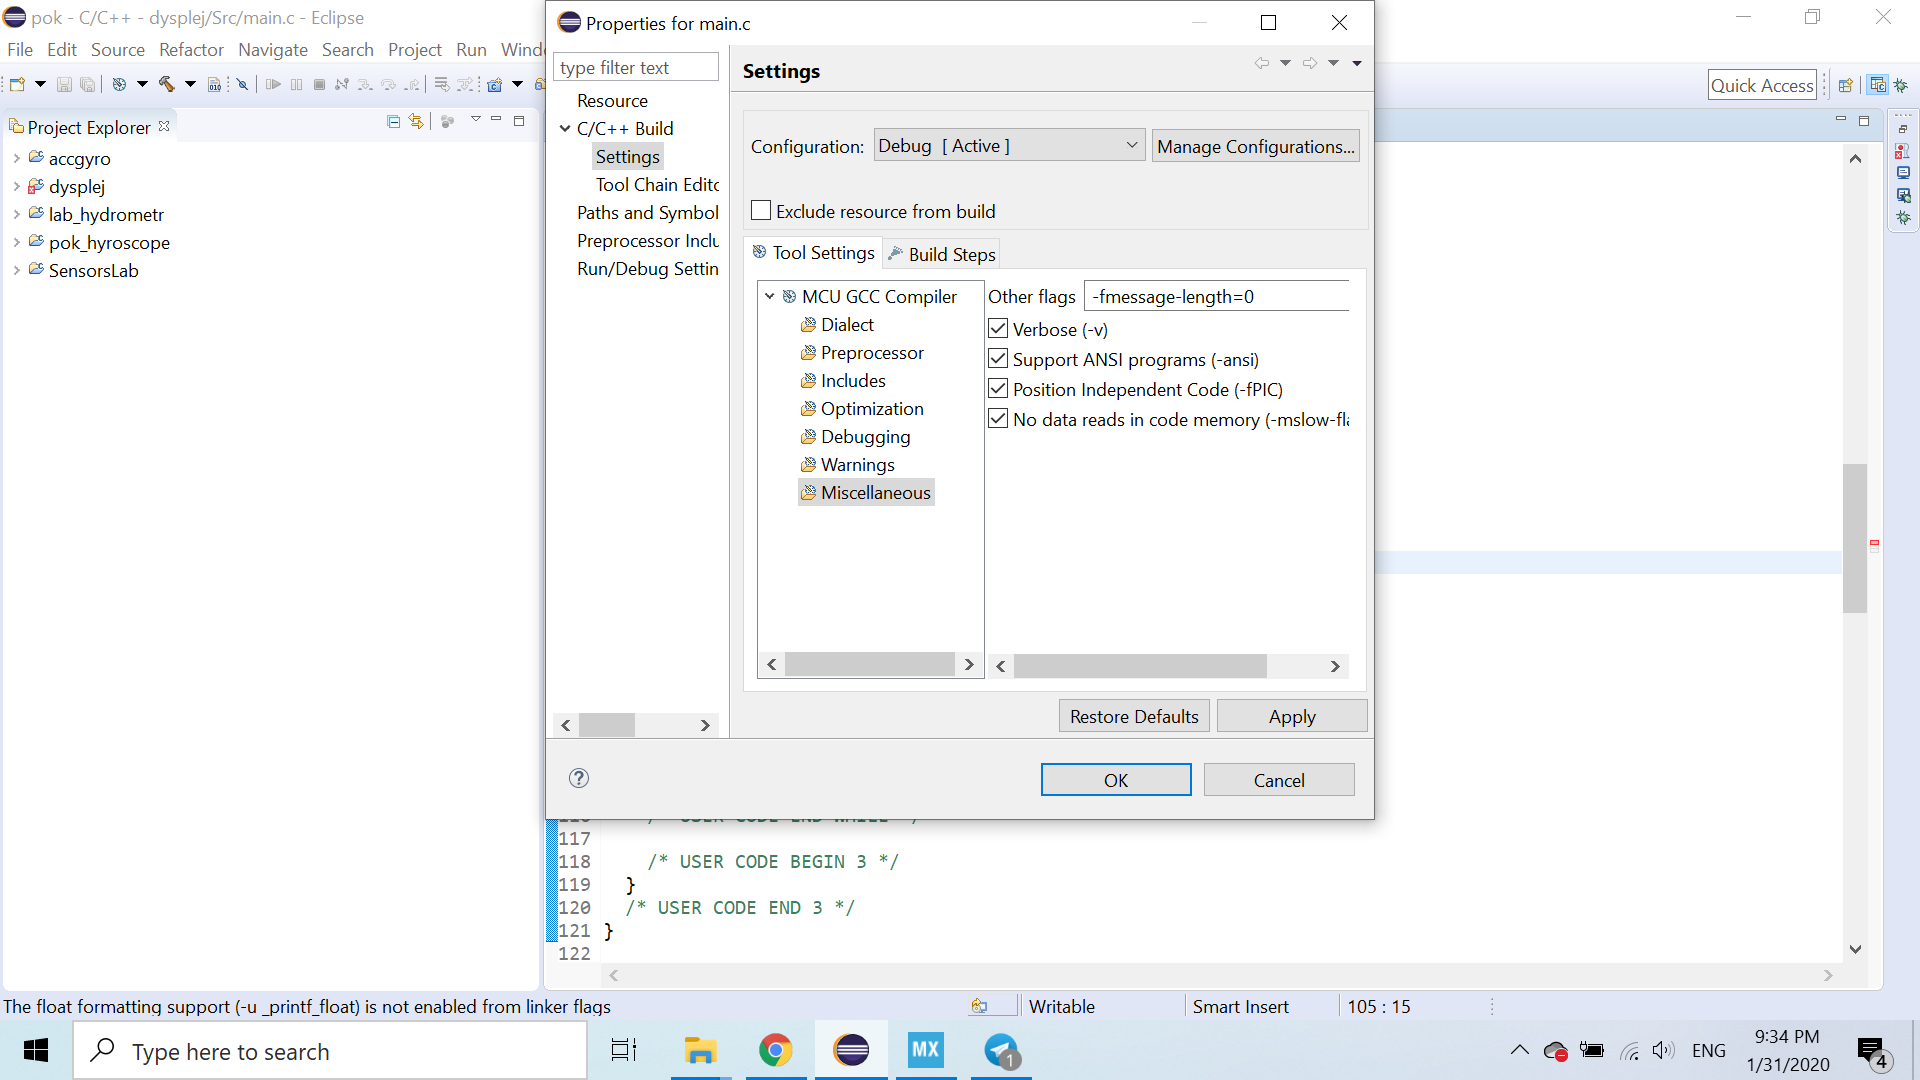Viewport: 1920px width, 1080px height.
Task: Click the Build hammer icon in toolbar
Action: click(166, 85)
